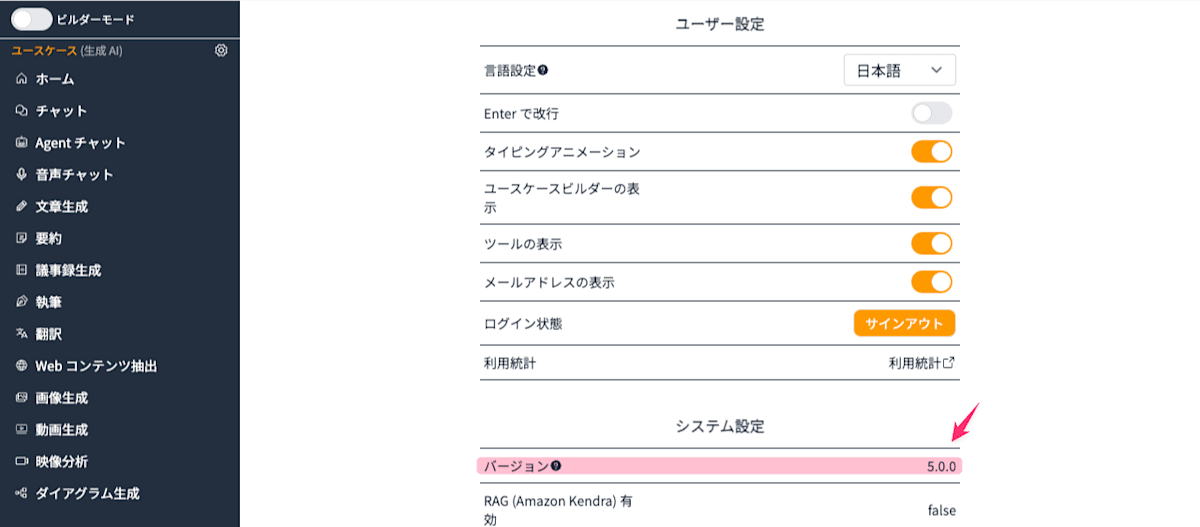Click the サインアウト button
Screen dimensions: 1200x527
point(904,323)
